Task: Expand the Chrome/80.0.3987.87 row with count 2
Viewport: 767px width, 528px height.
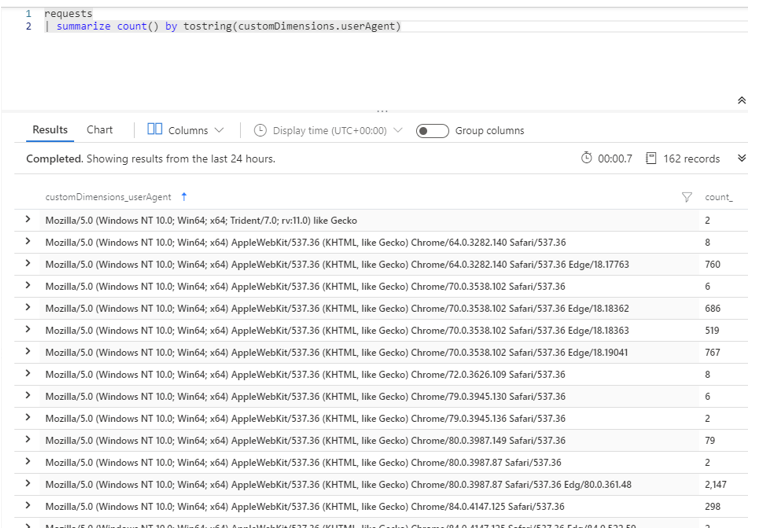Action: coord(28,461)
